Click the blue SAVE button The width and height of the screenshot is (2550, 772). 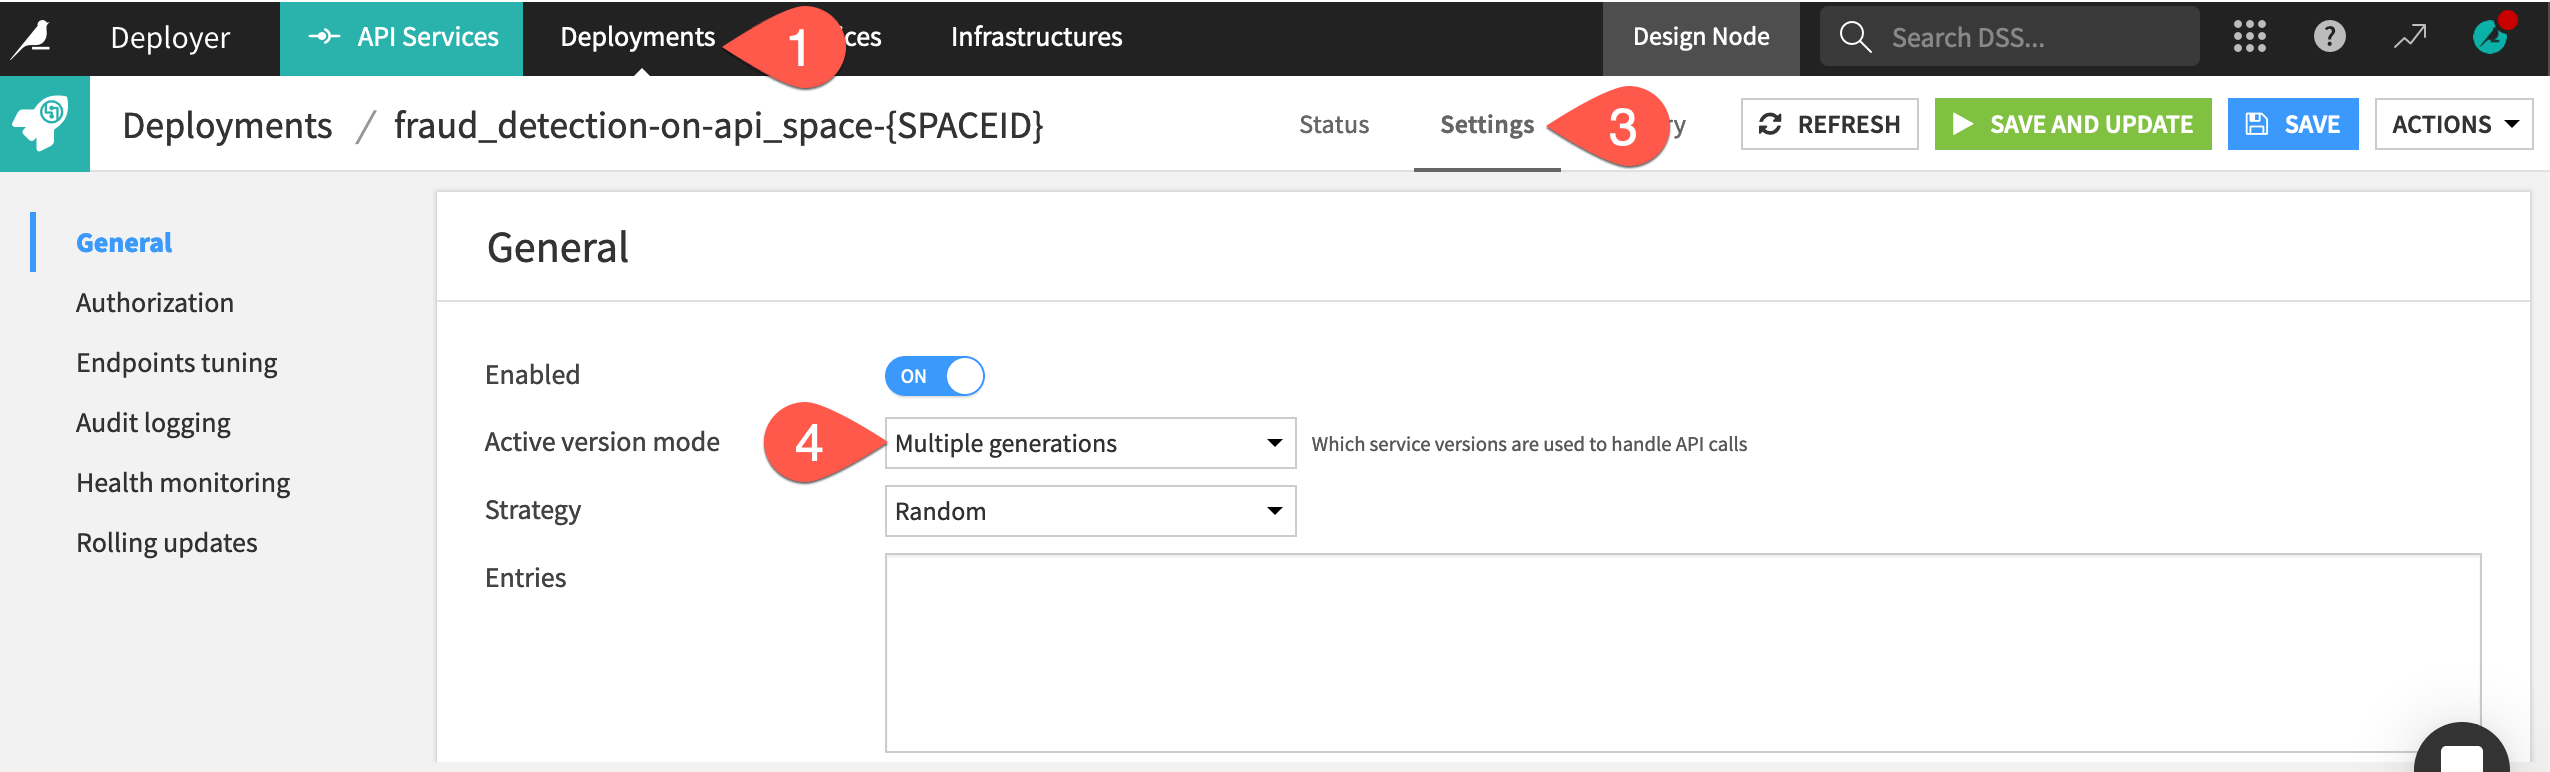coord(2292,124)
